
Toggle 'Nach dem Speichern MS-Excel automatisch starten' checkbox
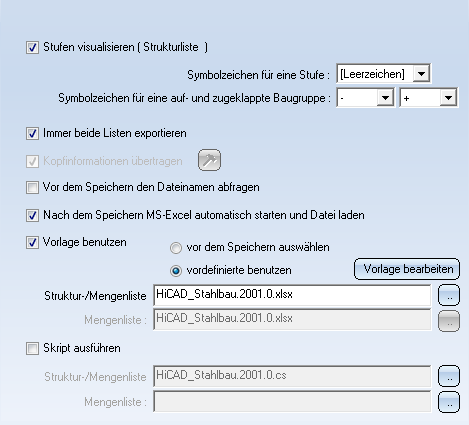[x=32, y=215]
